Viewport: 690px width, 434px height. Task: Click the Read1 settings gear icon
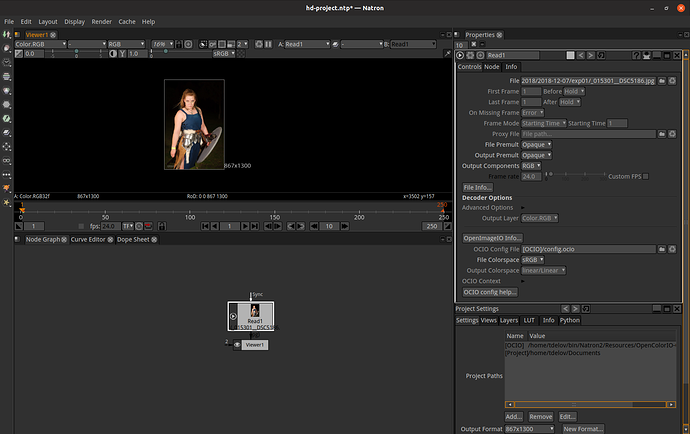470,55
